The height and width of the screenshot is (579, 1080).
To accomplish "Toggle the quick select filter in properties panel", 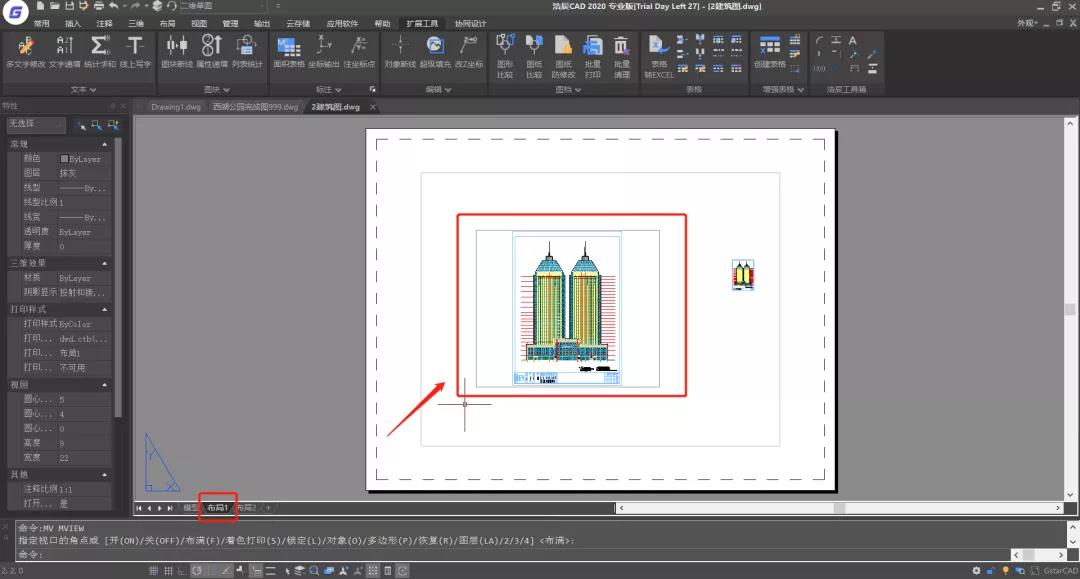I will (x=113, y=125).
